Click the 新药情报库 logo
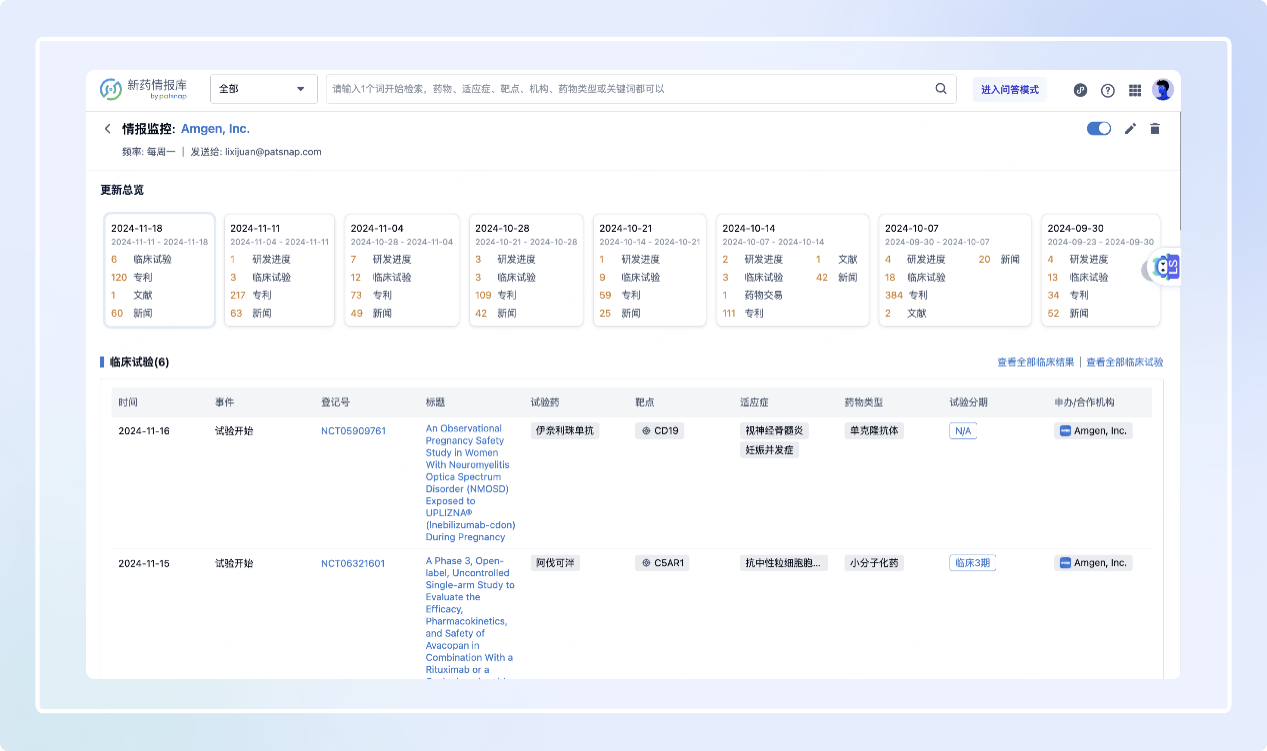Image resolution: width=1267 pixels, height=751 pixels. click(143, 89)
